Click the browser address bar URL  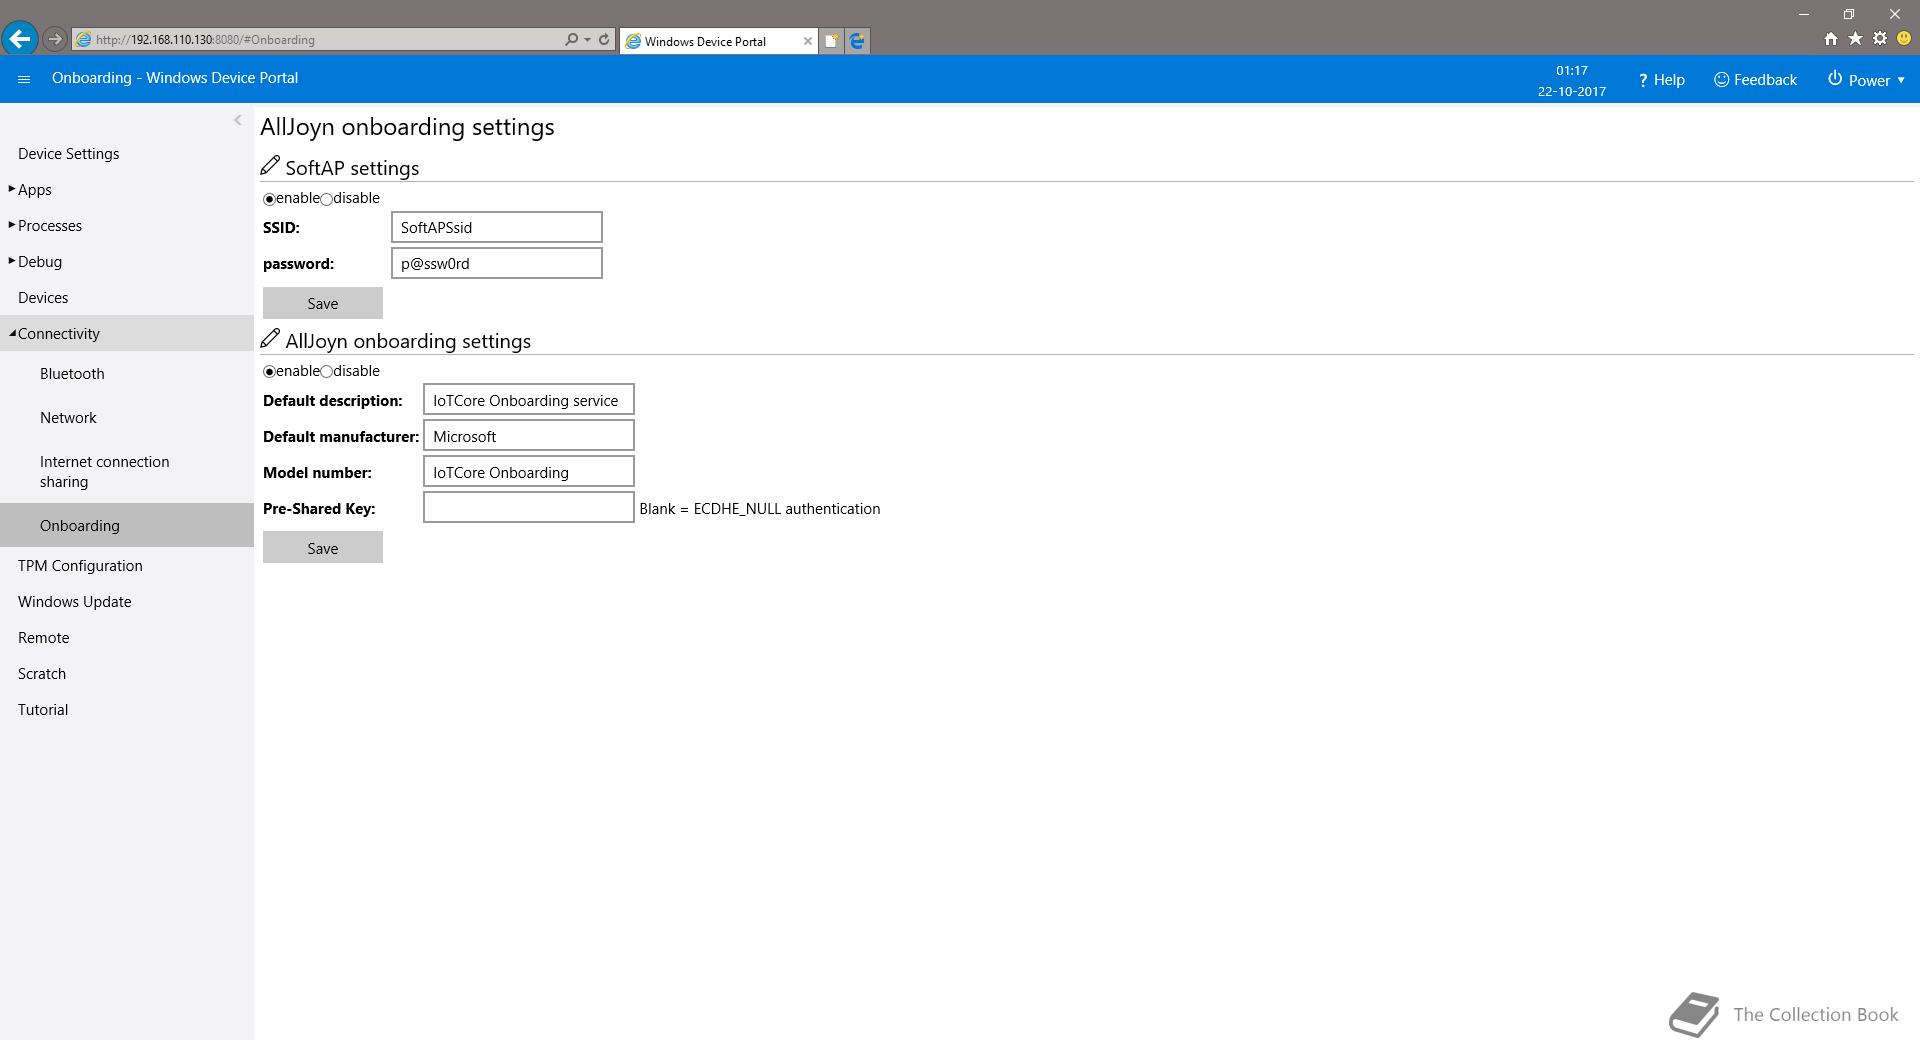(320, 40)
